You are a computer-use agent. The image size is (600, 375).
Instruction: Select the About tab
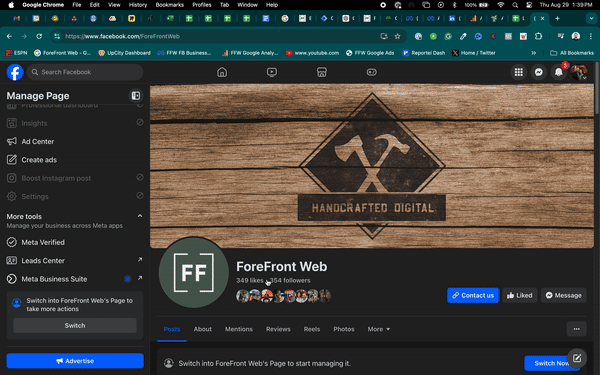[x=202, y=329]
